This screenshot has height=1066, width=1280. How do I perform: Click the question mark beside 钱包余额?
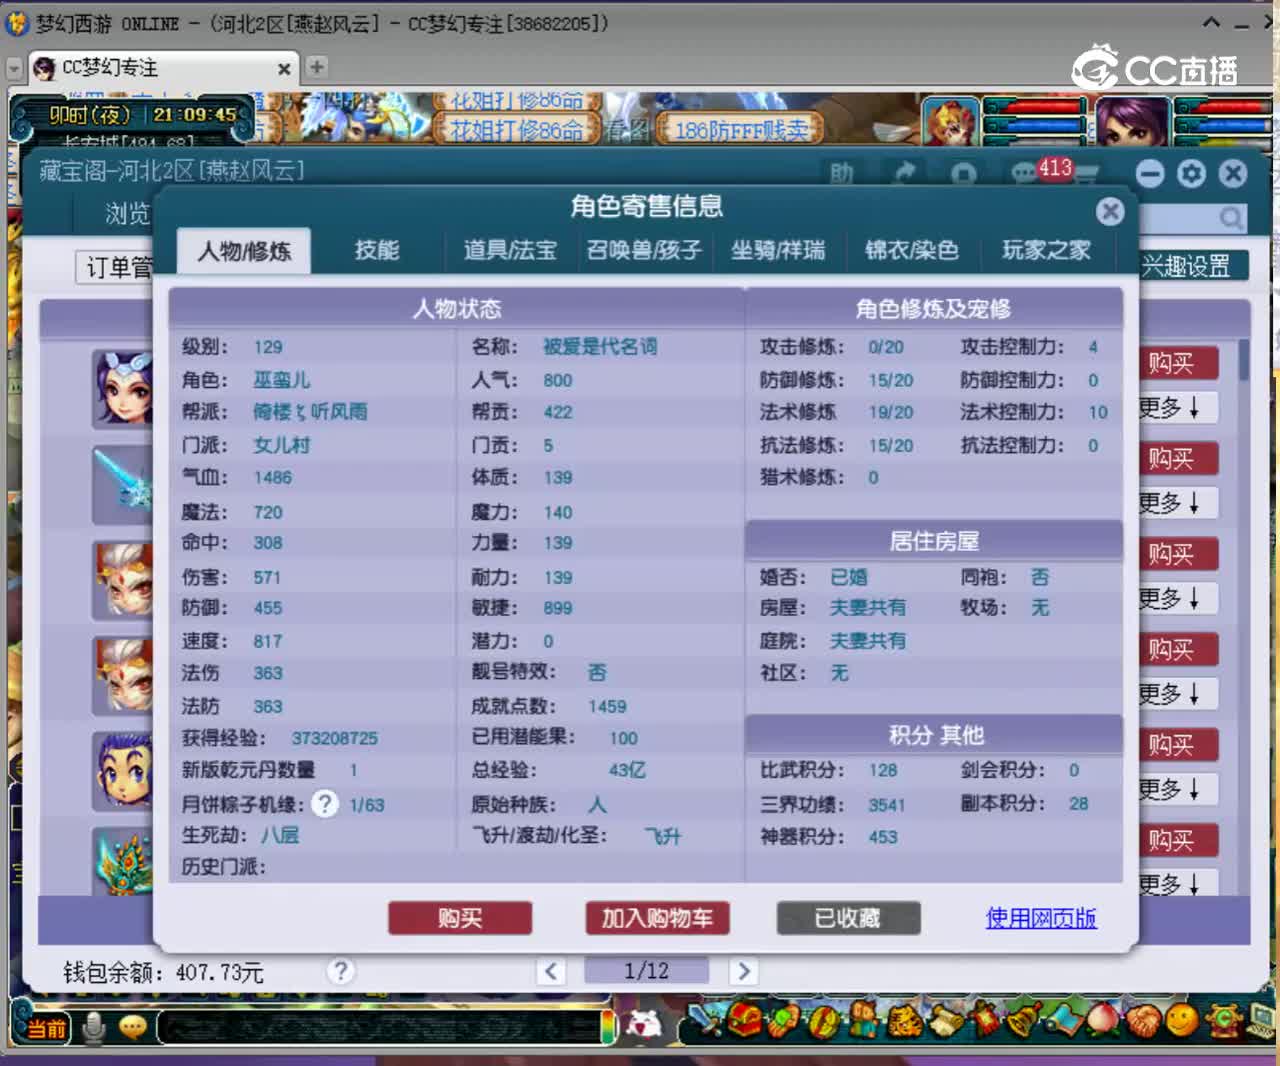pyautogui.click(x=341, y=971)
